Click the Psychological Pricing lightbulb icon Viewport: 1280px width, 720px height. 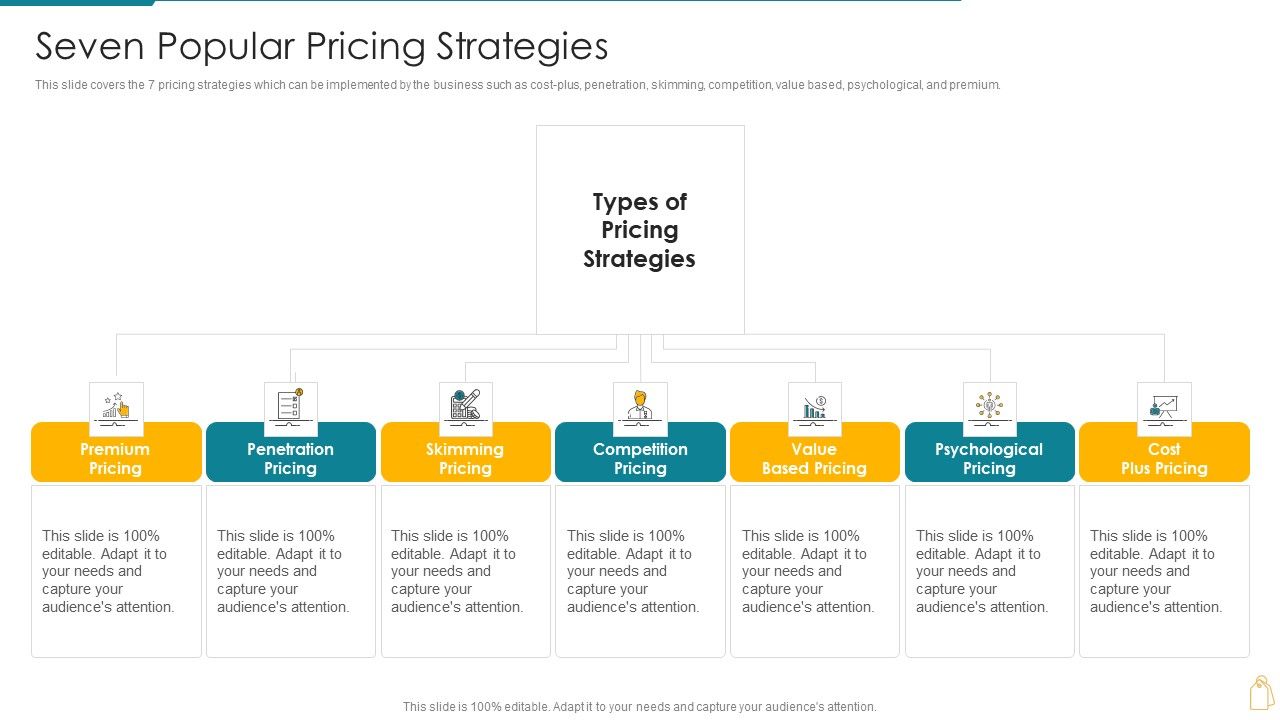point(989,407)
